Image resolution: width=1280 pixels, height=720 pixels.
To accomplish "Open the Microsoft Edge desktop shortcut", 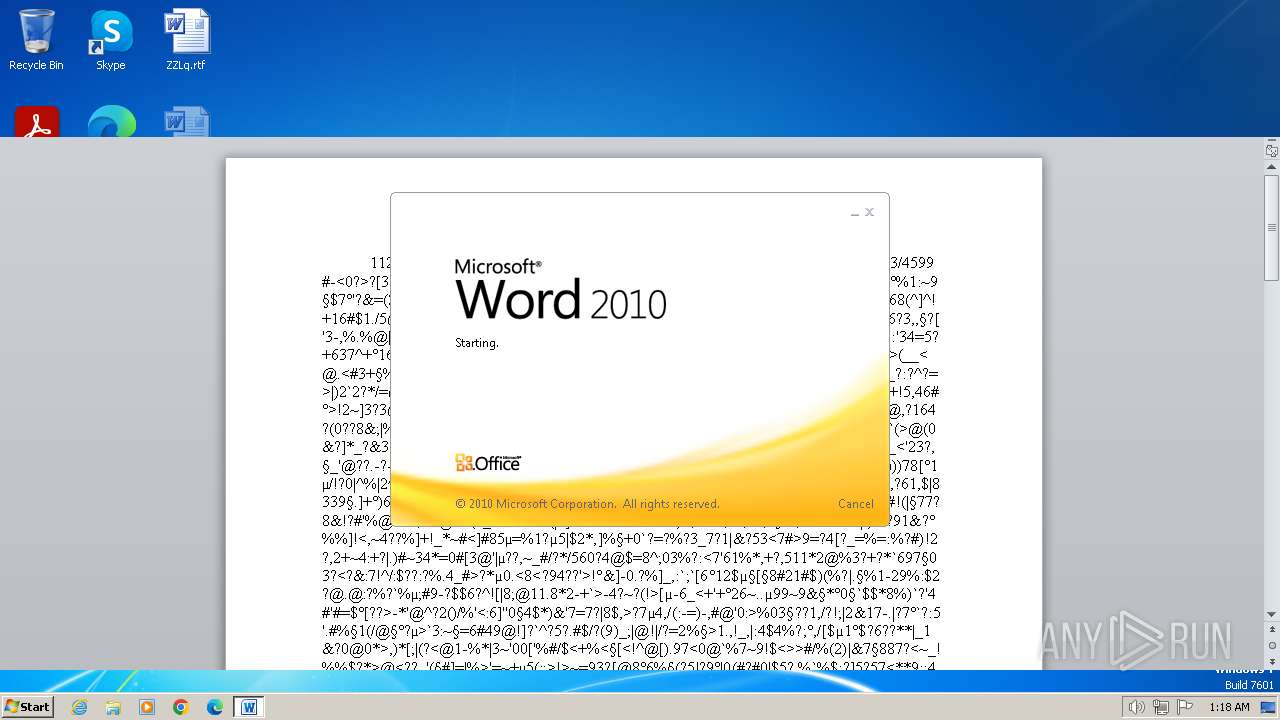I will (x=111, y=121).
